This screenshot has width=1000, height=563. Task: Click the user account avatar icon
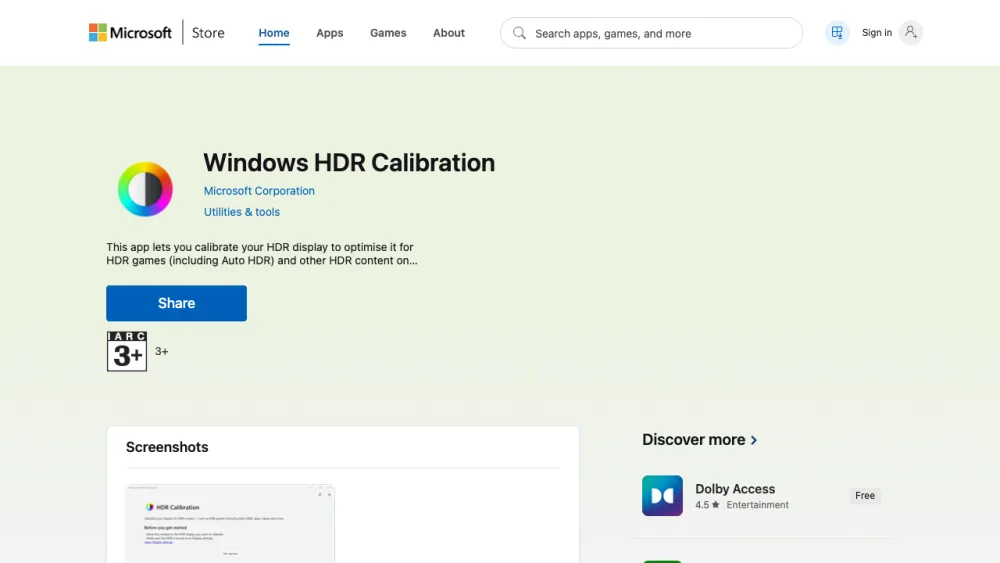pos(911,33)
